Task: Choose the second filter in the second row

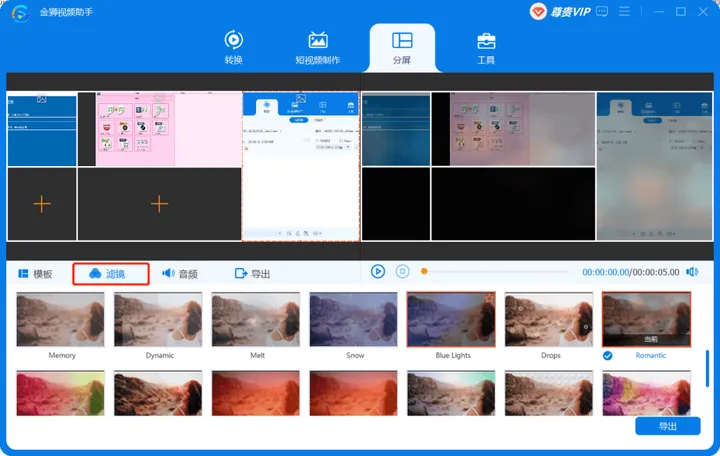Action: point(158,393)
